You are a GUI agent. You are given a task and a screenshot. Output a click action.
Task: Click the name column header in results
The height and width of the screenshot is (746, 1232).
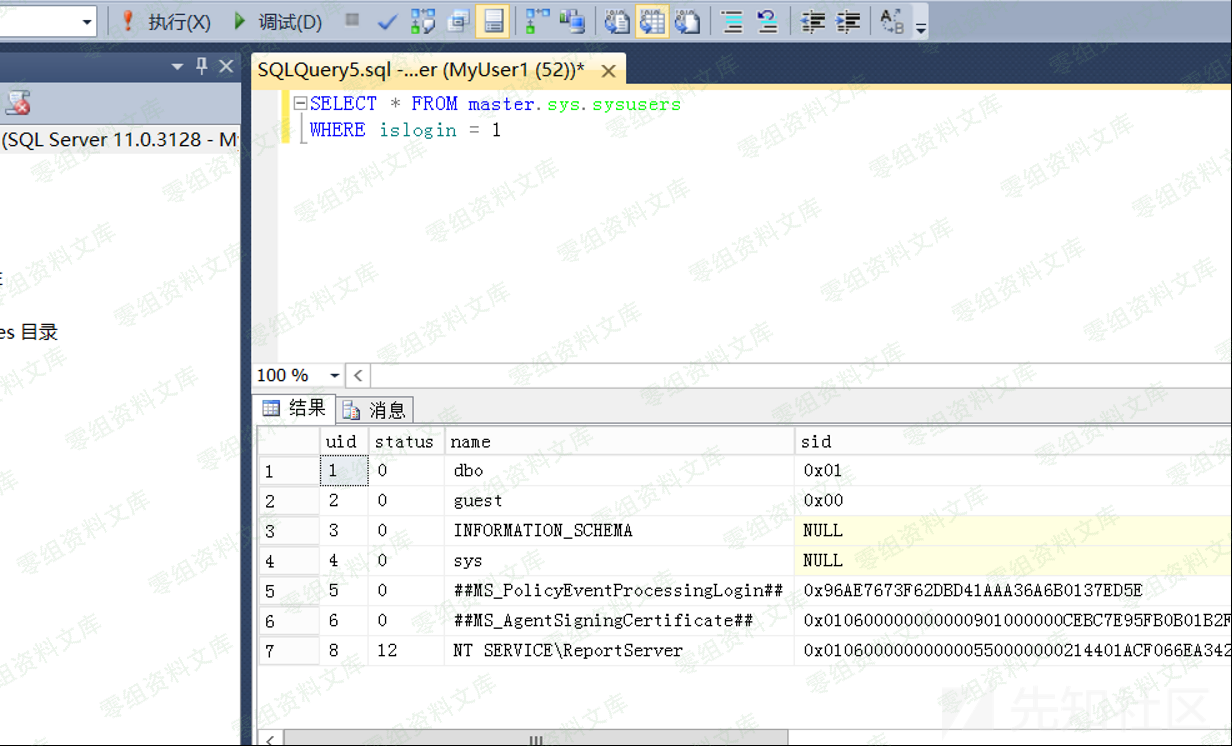point(470,442)
